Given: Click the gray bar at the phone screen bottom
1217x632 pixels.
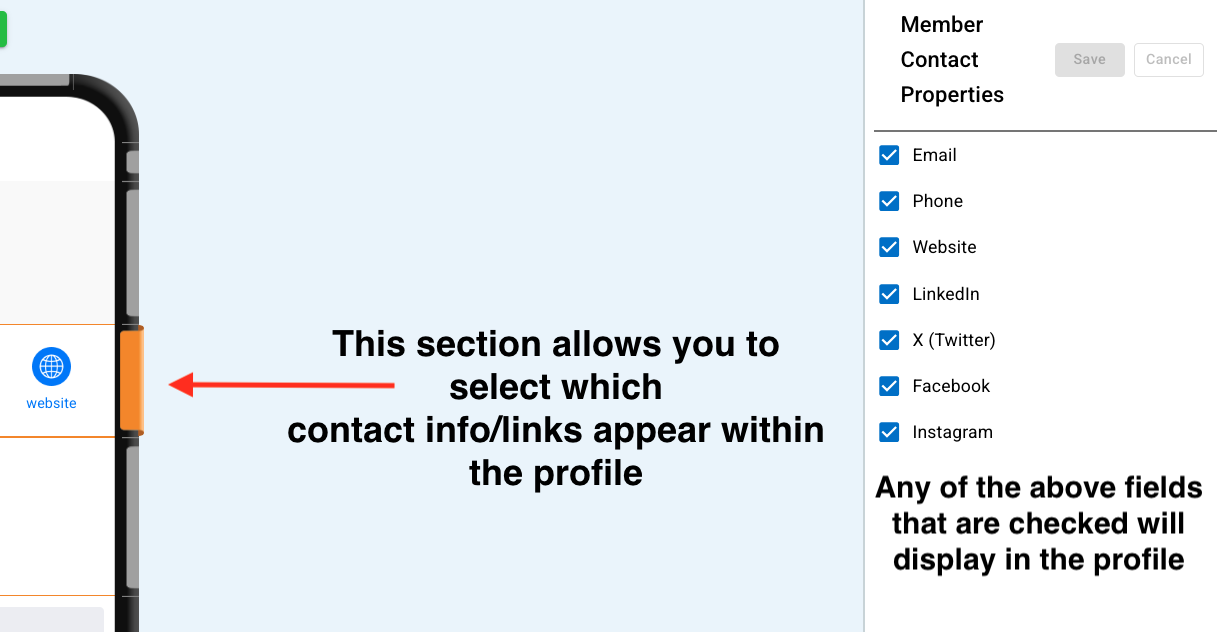Looking at the screenshot, I should coord(52,619).
